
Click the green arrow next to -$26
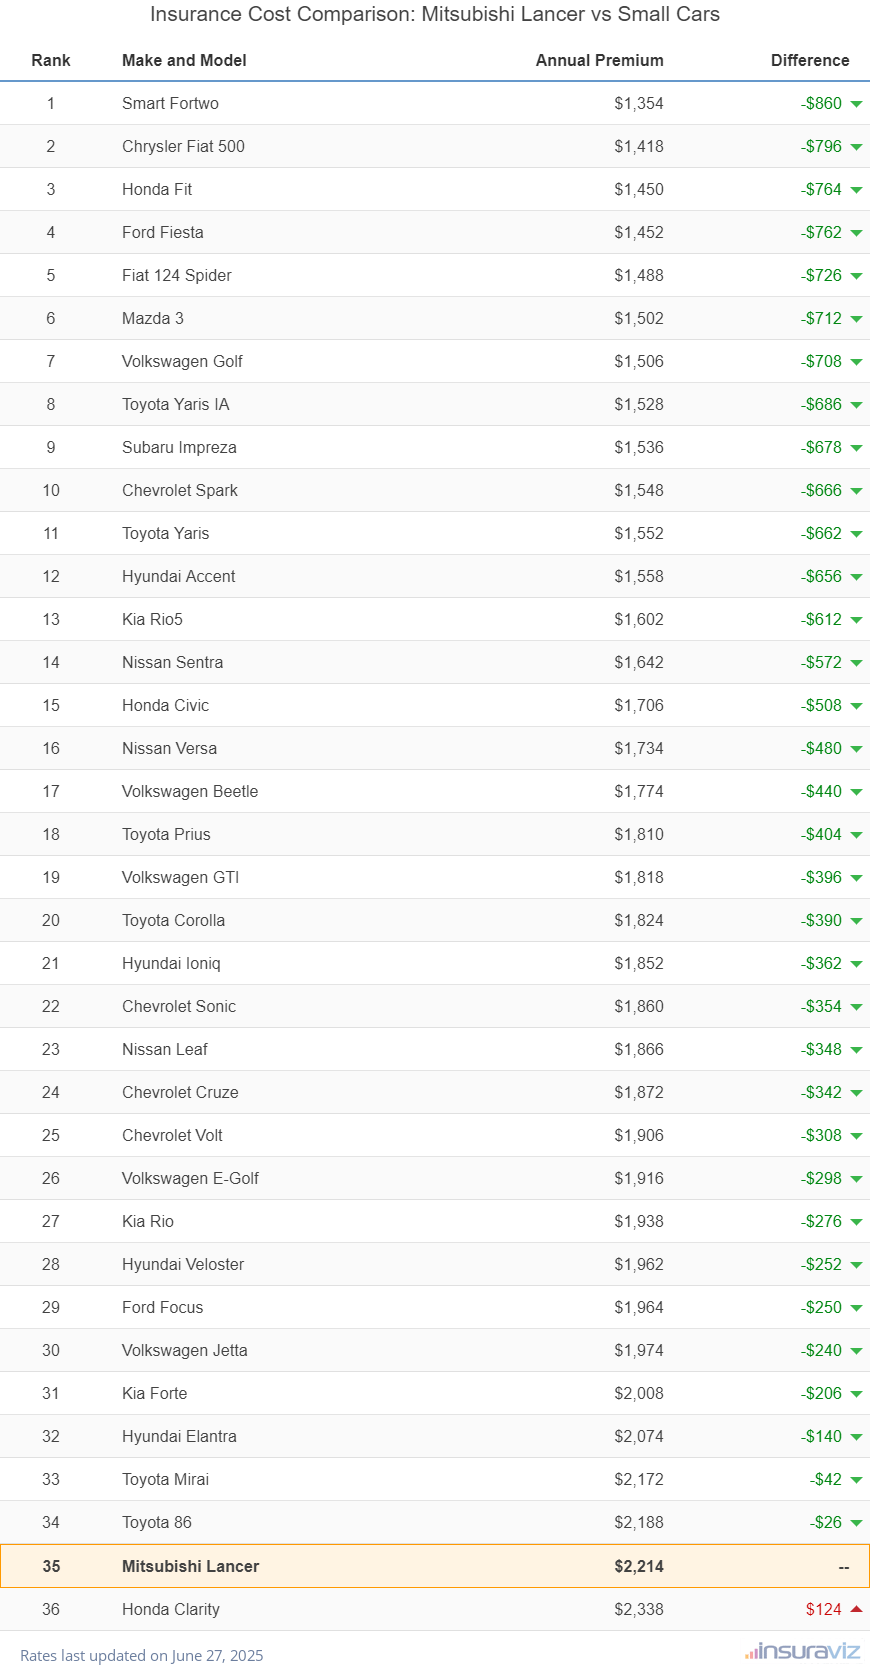[856, 1523]
